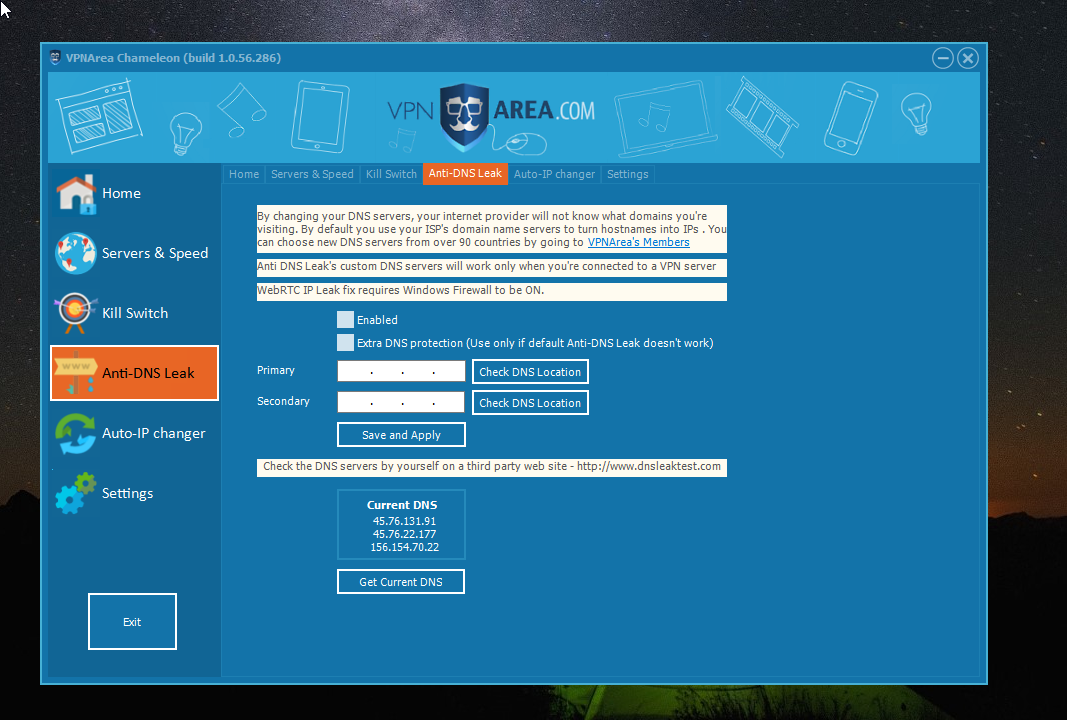The image size is (1067, 720).
Task: Click the Primary label
Action: (x=276, y=370)
